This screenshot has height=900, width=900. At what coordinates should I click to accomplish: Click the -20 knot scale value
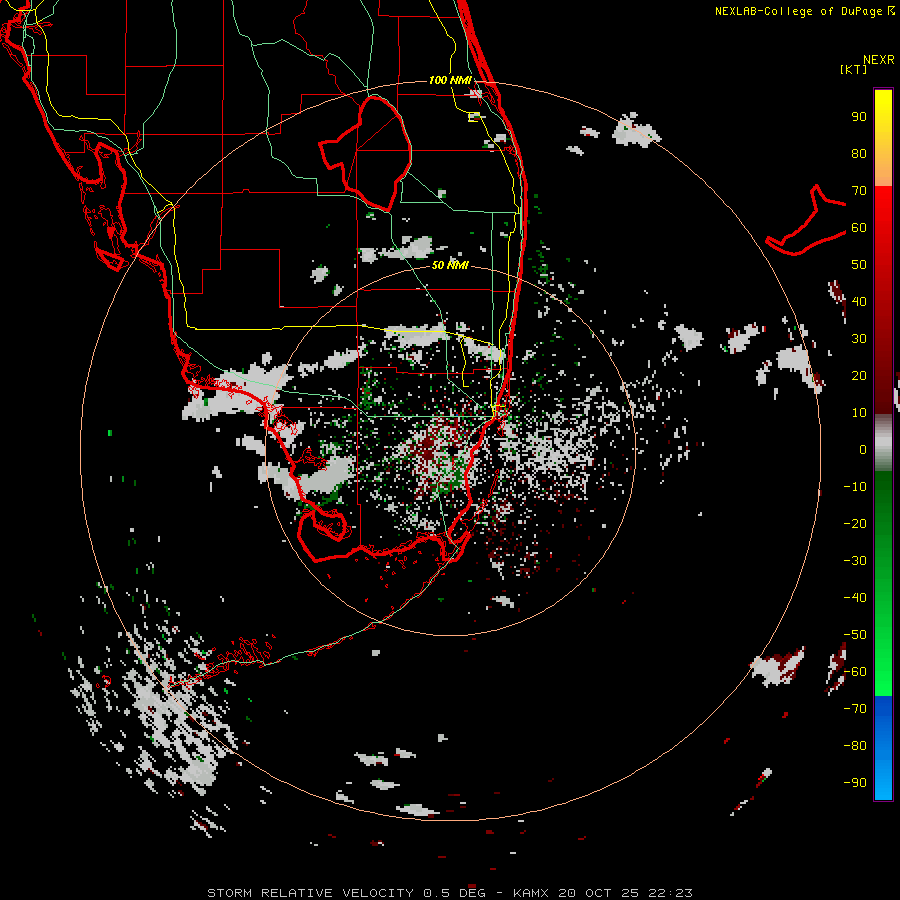tap(855, 523)
